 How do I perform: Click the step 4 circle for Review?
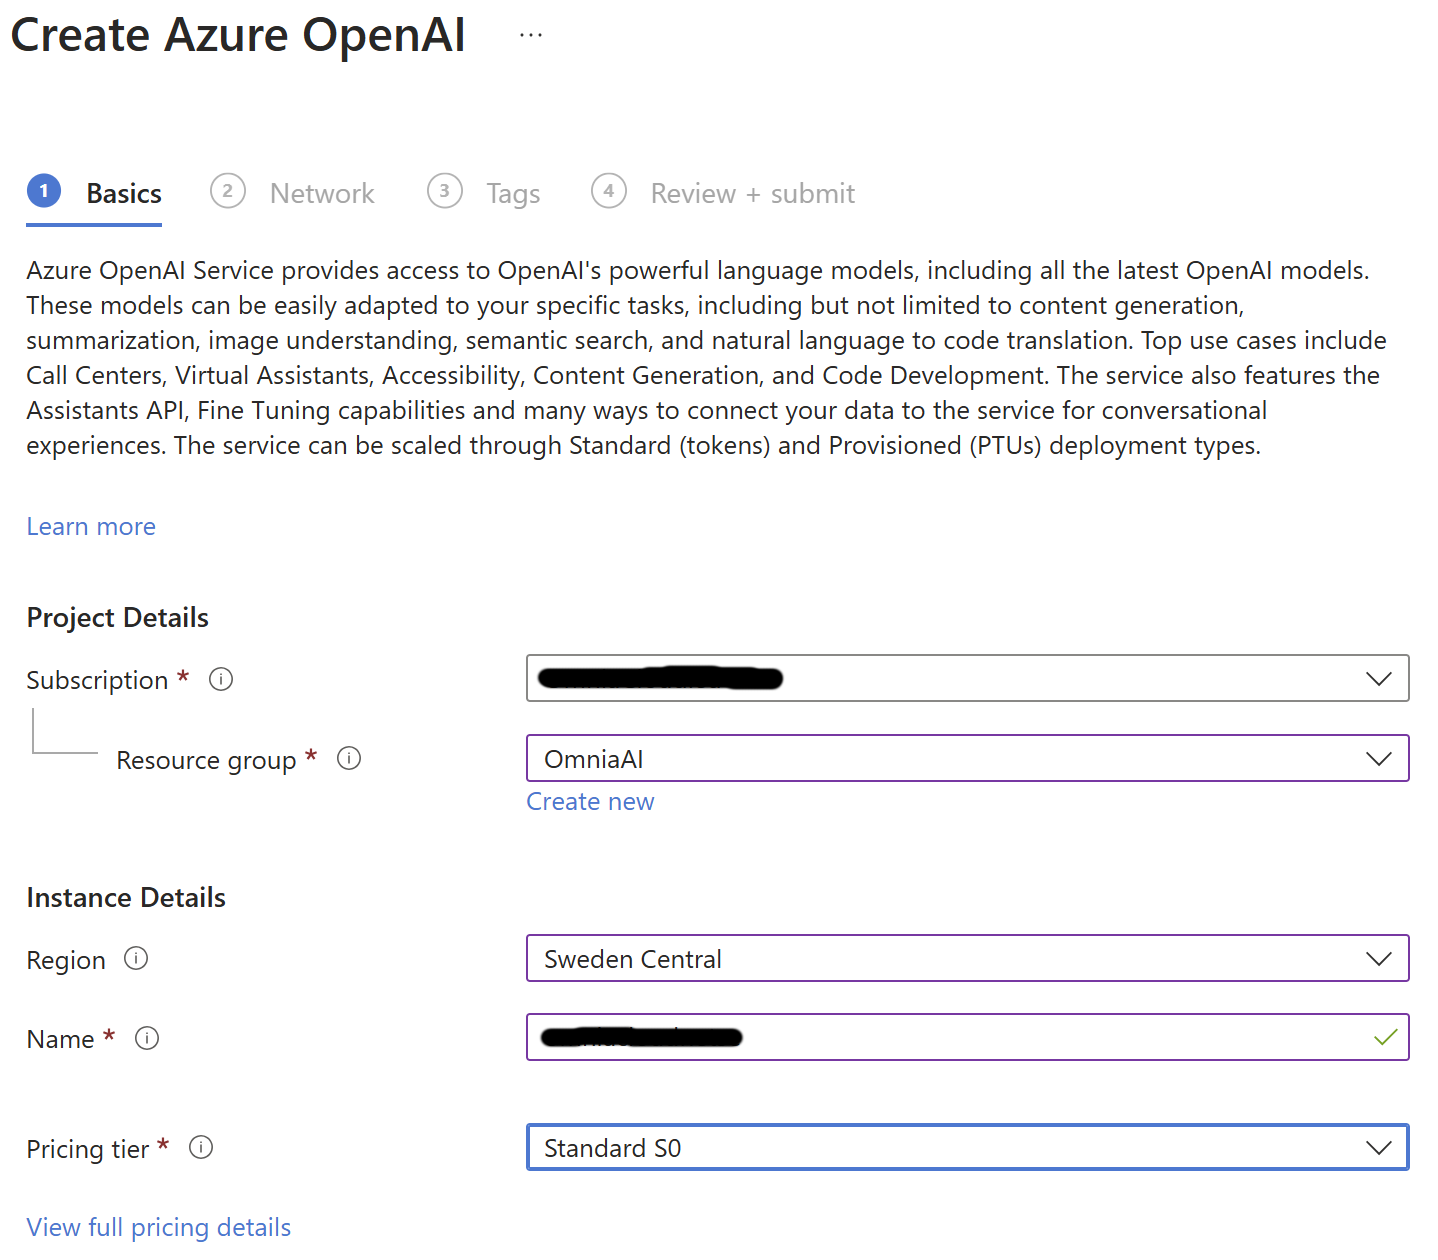tap(609, 191)
